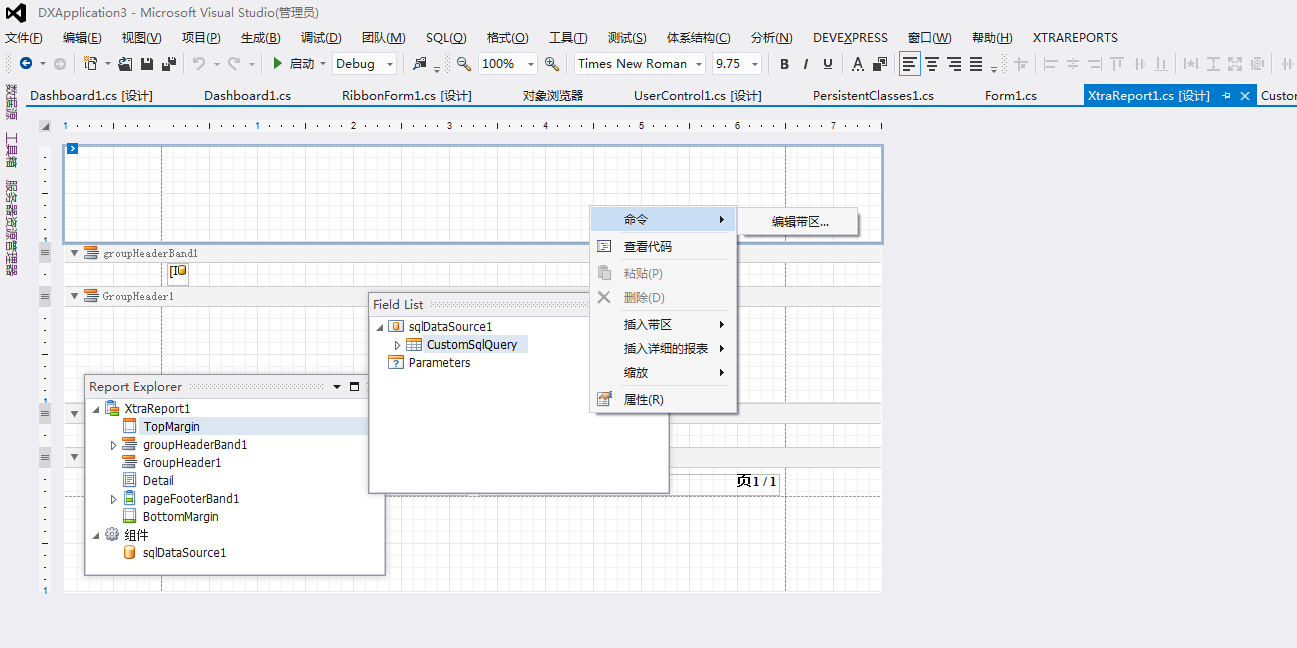Collapse the groupHeaderBand1 band in the designer
The image size is (1297, 648).
(74, 253)
